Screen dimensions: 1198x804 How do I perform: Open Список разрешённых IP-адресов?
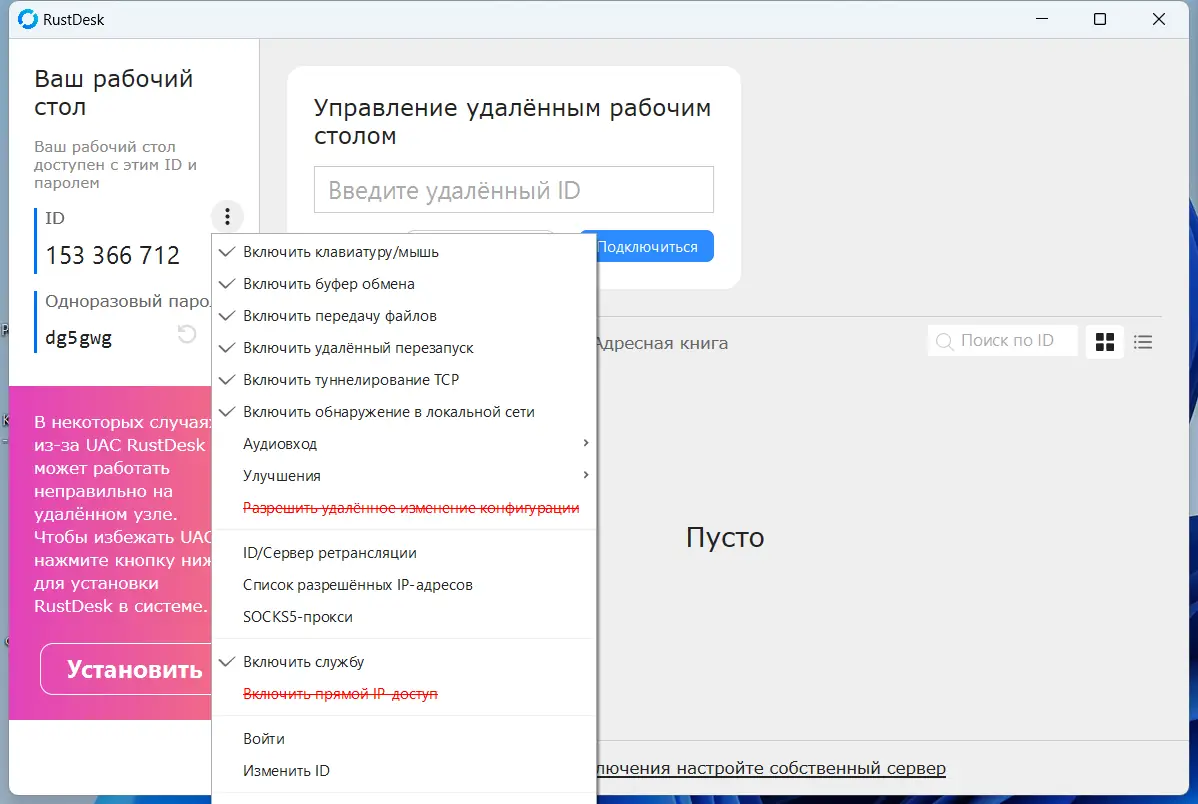click(x=404, y=585)
